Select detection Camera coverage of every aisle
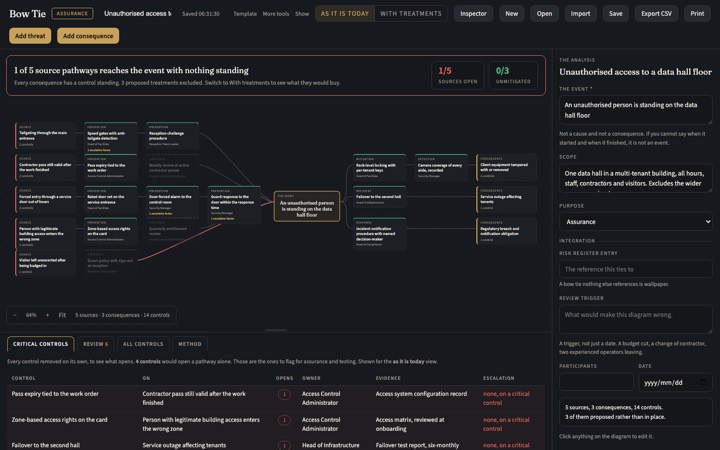Image resolution: width=720 pixels, height=450 pixels. pyautogui.click(x=441, y=168)
